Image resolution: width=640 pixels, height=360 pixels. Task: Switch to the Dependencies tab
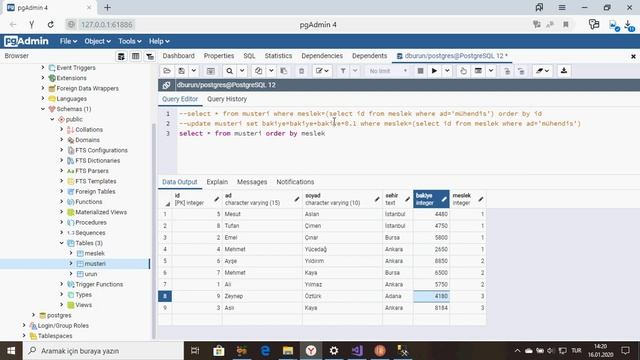point(322,56)
